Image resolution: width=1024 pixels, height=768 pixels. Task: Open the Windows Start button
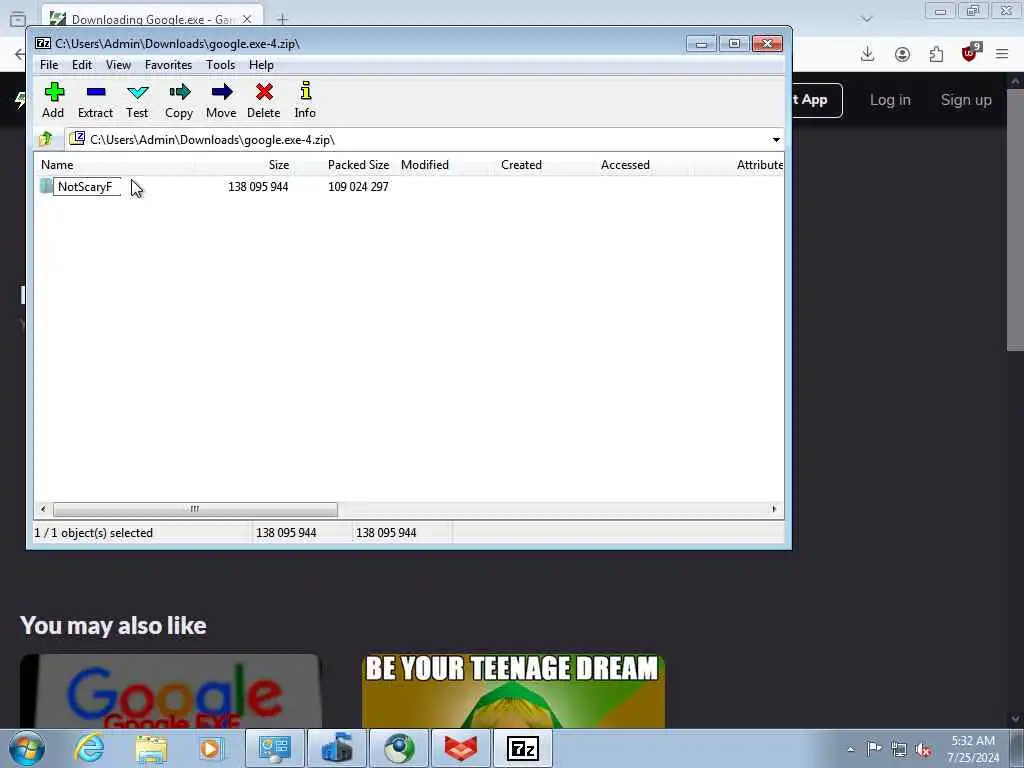click(x=27, y=748)
